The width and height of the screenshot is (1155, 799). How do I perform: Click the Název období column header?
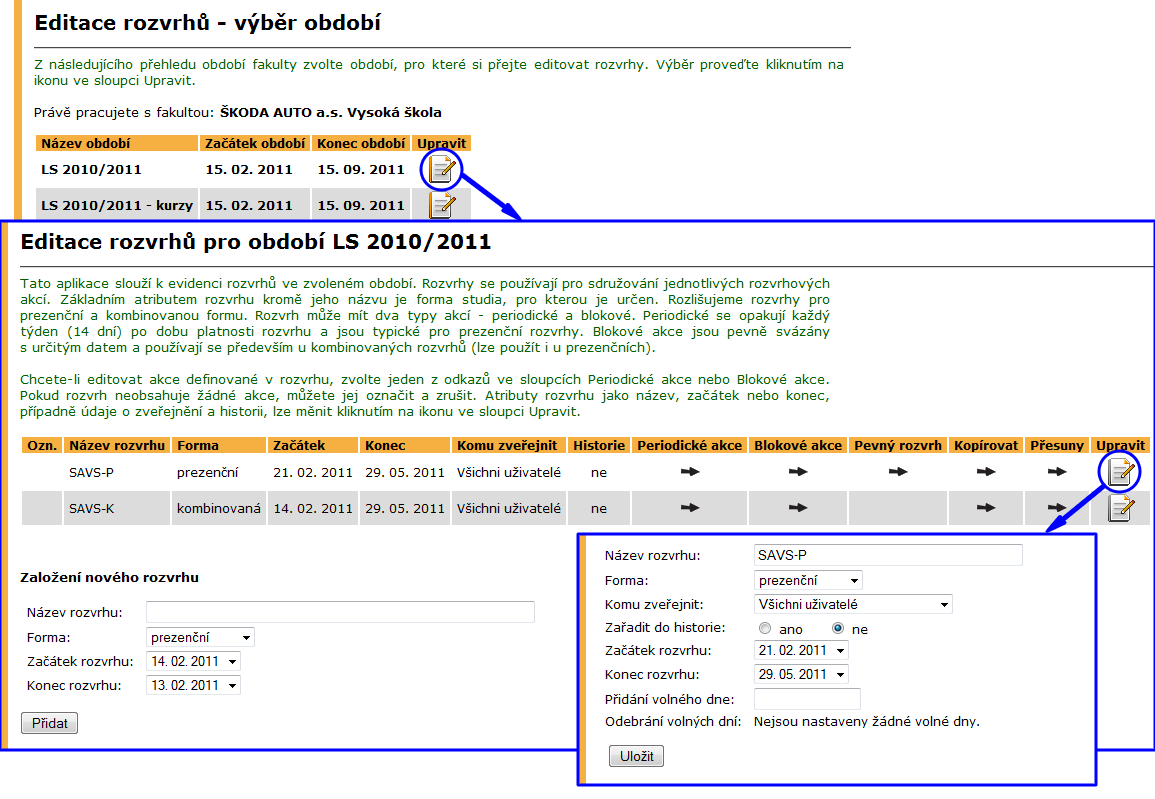click(x=117, y=144)
